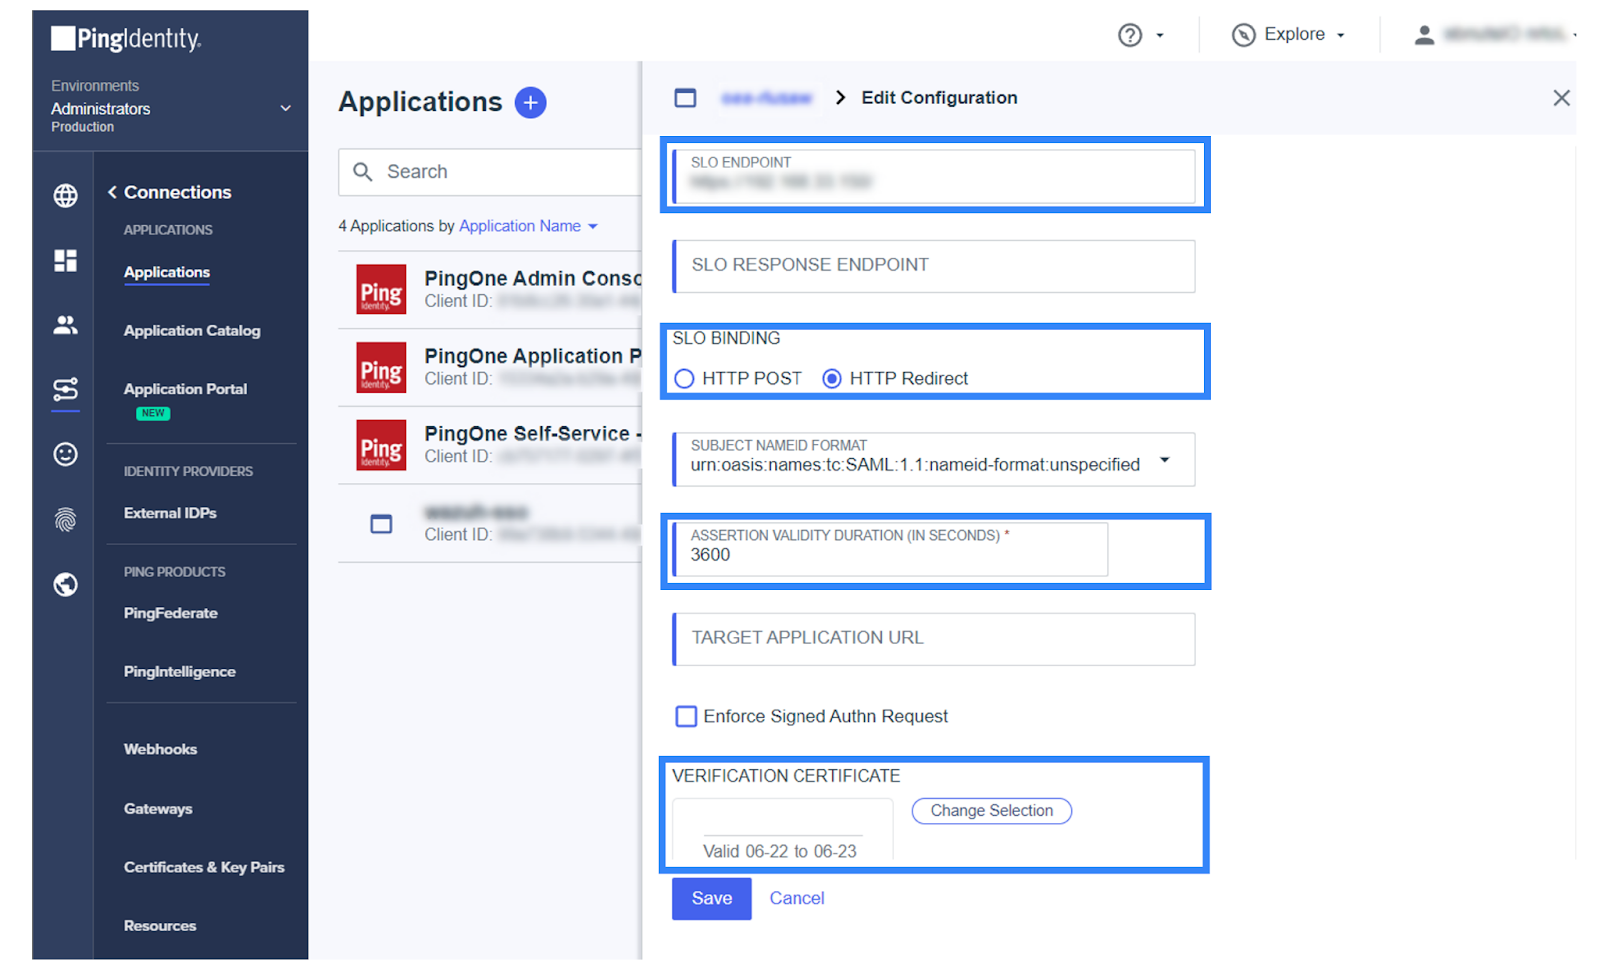Open the smiley experiences icon in sidebar
1600x973 pixels.
[66, 455]
